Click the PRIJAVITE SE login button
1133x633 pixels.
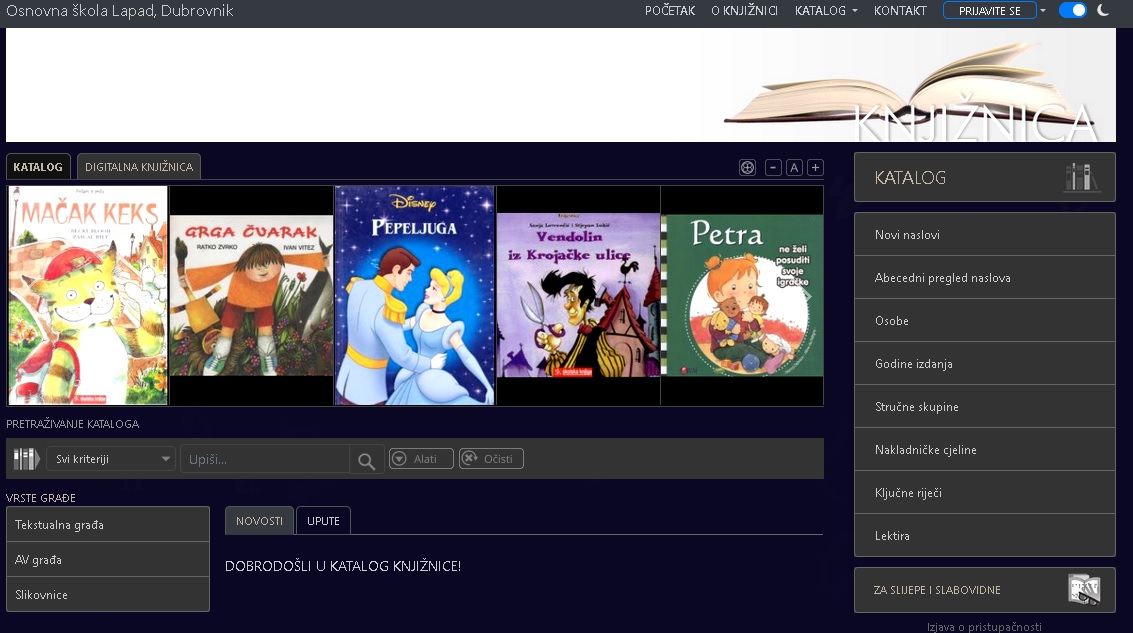click(989, 11)
